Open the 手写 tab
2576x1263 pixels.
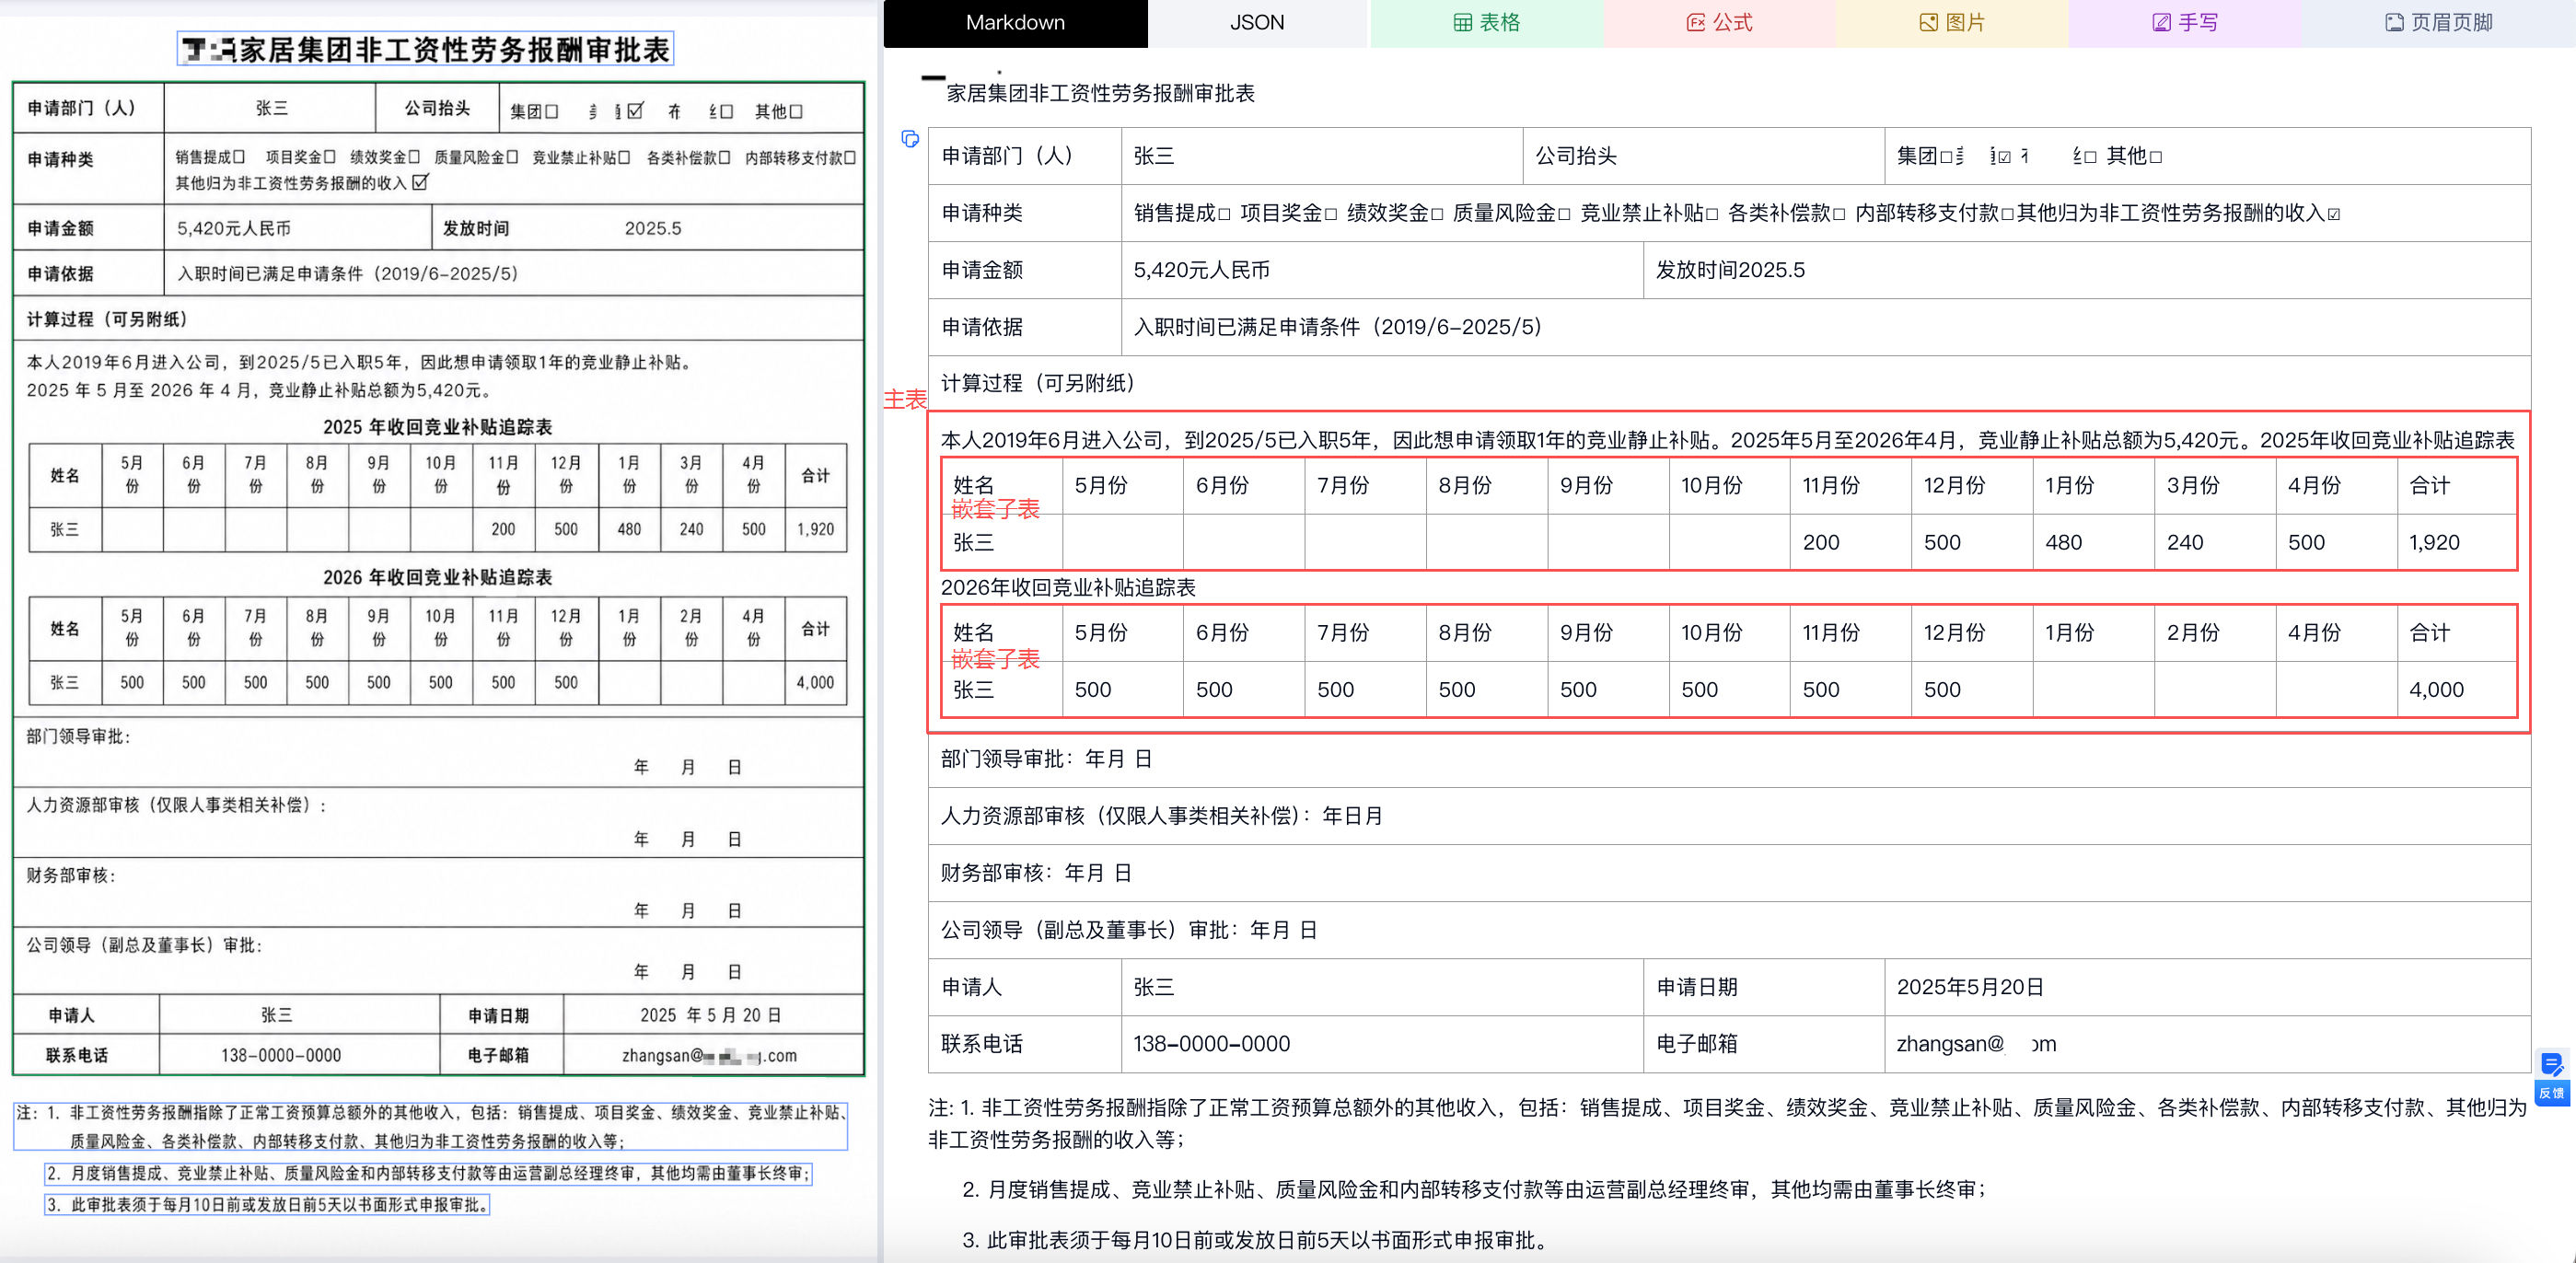pos(2184,23)
